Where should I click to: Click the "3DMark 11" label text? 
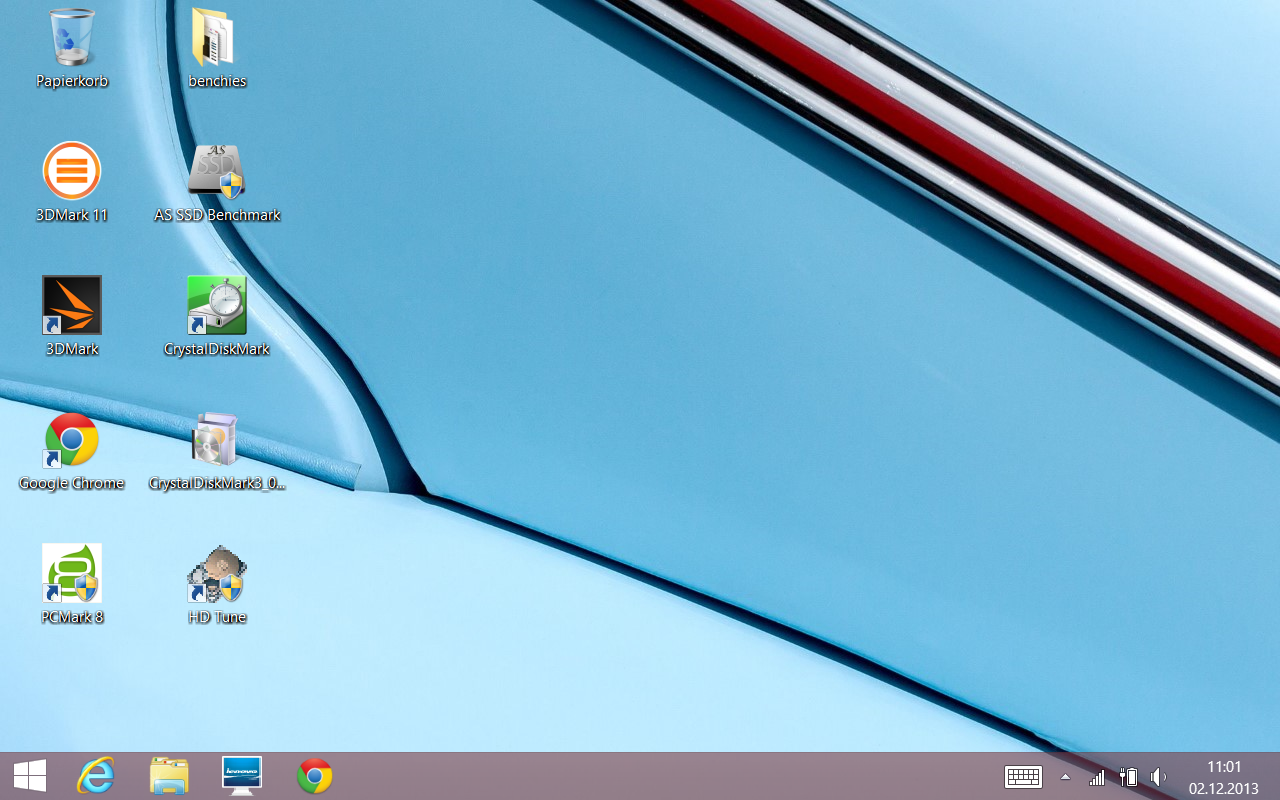72,215
